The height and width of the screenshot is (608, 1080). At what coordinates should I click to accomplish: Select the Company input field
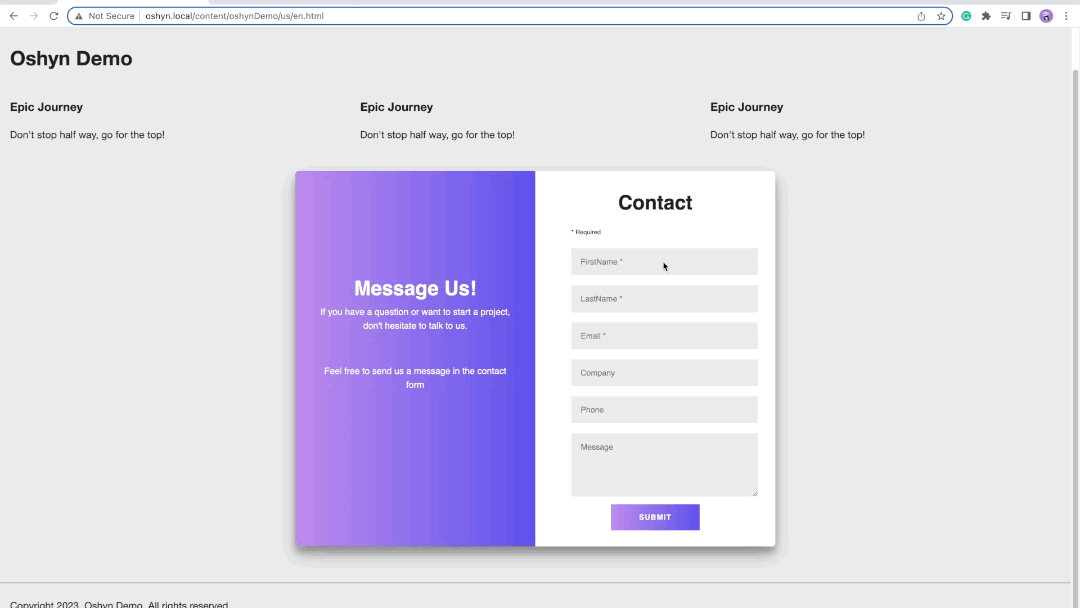(664, 373)
